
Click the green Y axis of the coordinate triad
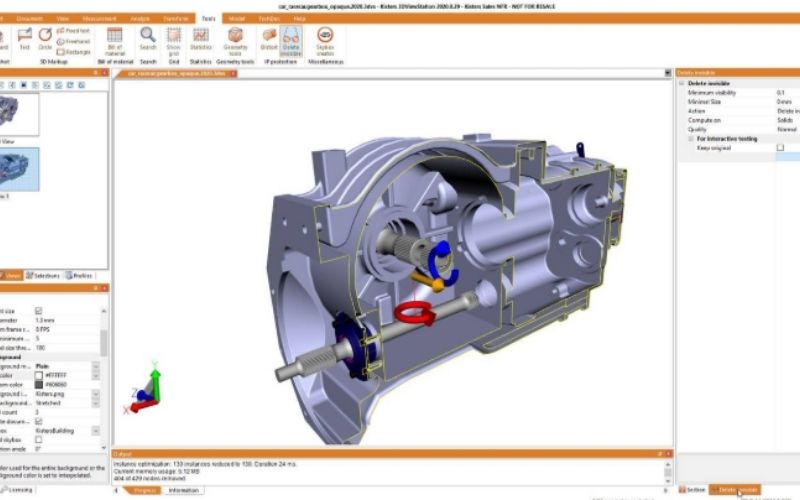tap(156, 383)
